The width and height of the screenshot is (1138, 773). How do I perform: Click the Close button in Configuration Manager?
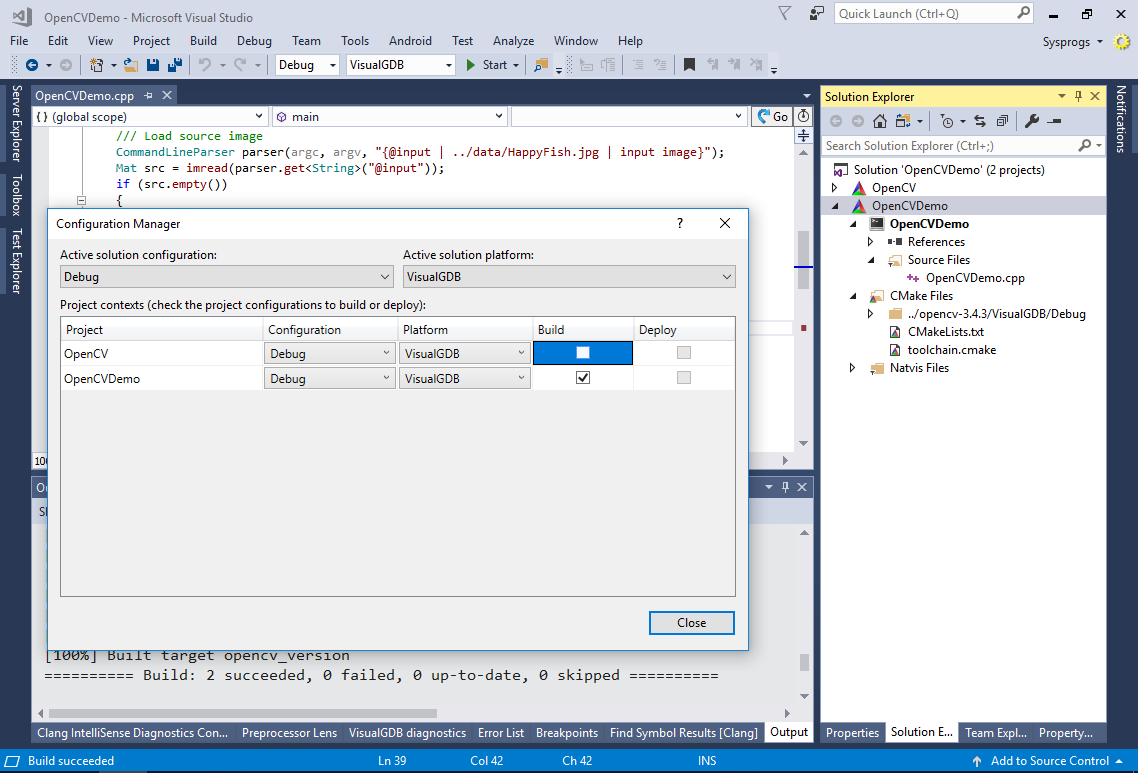click(691, 623)
